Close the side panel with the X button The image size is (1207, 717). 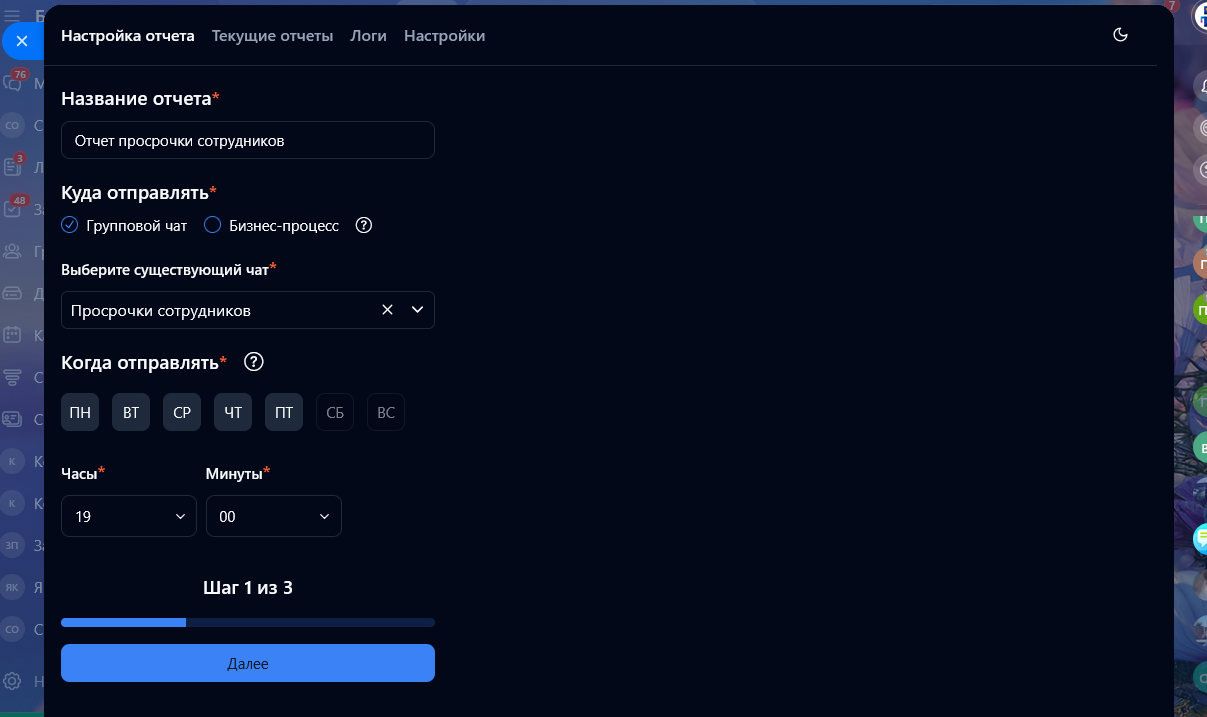click(x=22, y=41)
